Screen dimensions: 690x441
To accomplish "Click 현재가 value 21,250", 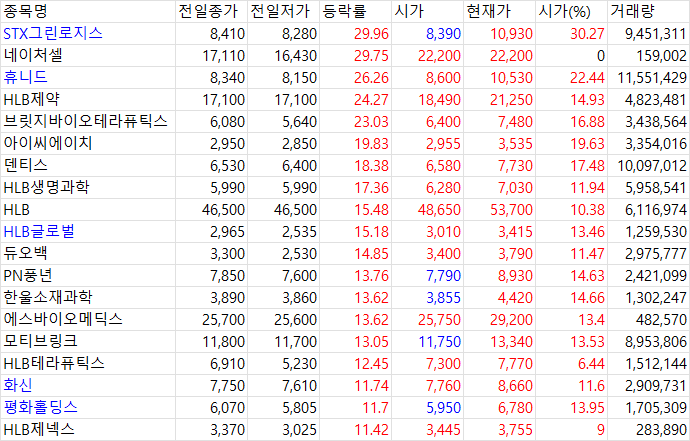I will 511,100.
